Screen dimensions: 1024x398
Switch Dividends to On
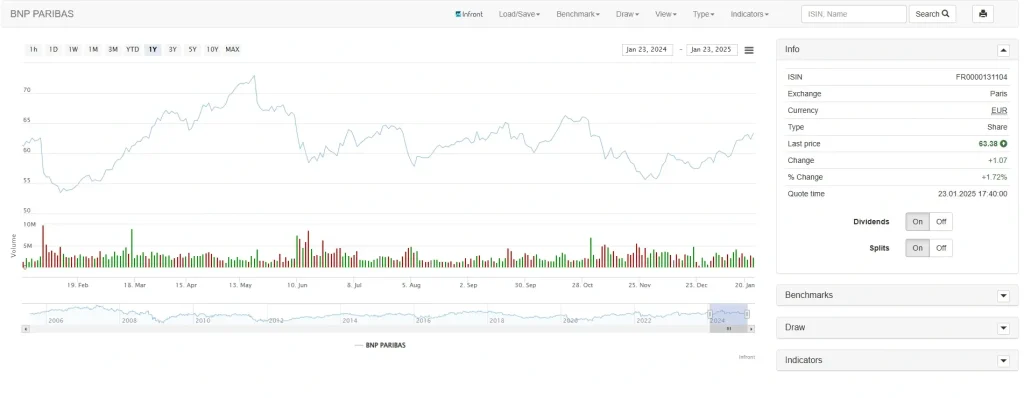[917, 222]
